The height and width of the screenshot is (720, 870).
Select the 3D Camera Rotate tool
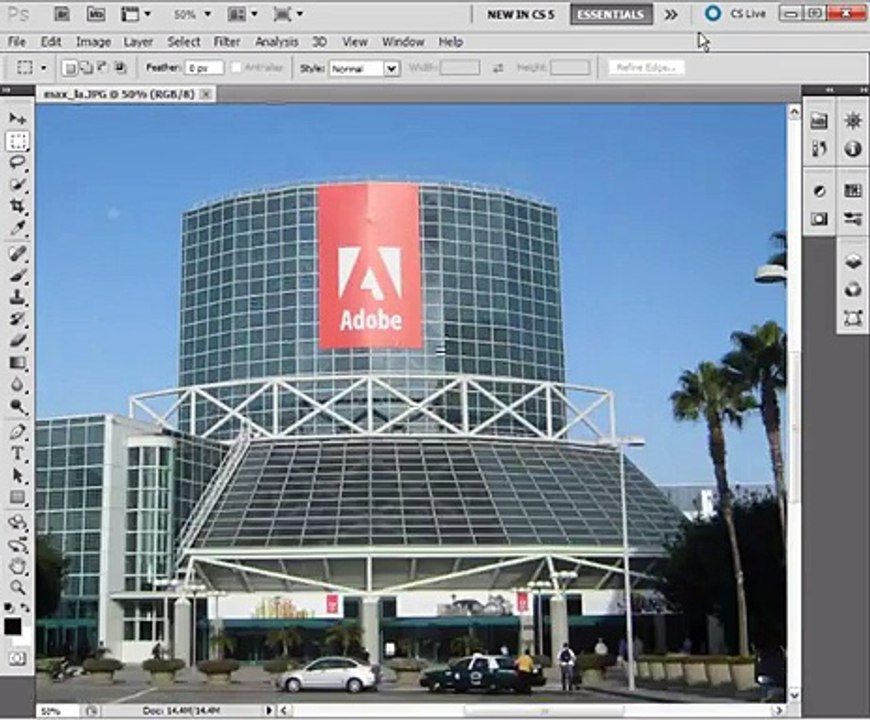click(17, 545)
